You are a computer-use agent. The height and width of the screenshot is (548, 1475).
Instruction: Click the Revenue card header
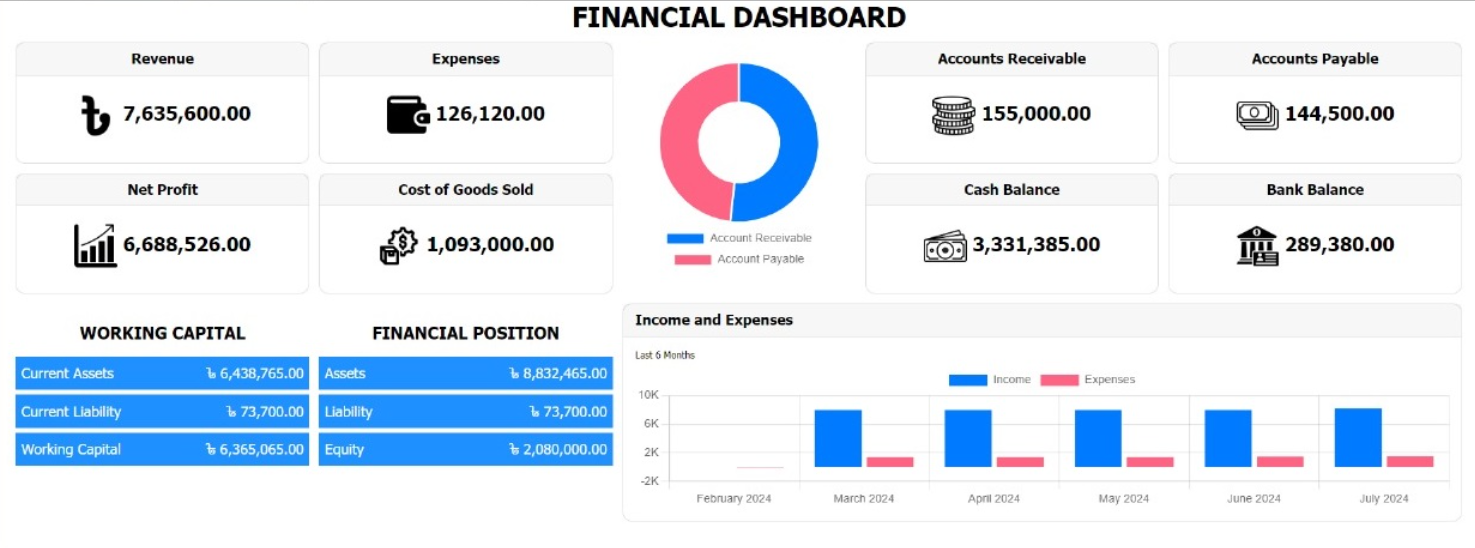[162, 59]
